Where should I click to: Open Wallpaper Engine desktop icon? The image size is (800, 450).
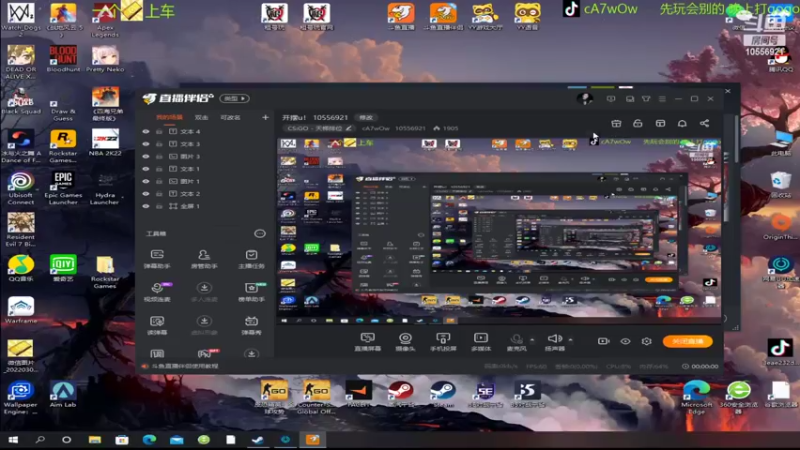[x=21, y=398]
